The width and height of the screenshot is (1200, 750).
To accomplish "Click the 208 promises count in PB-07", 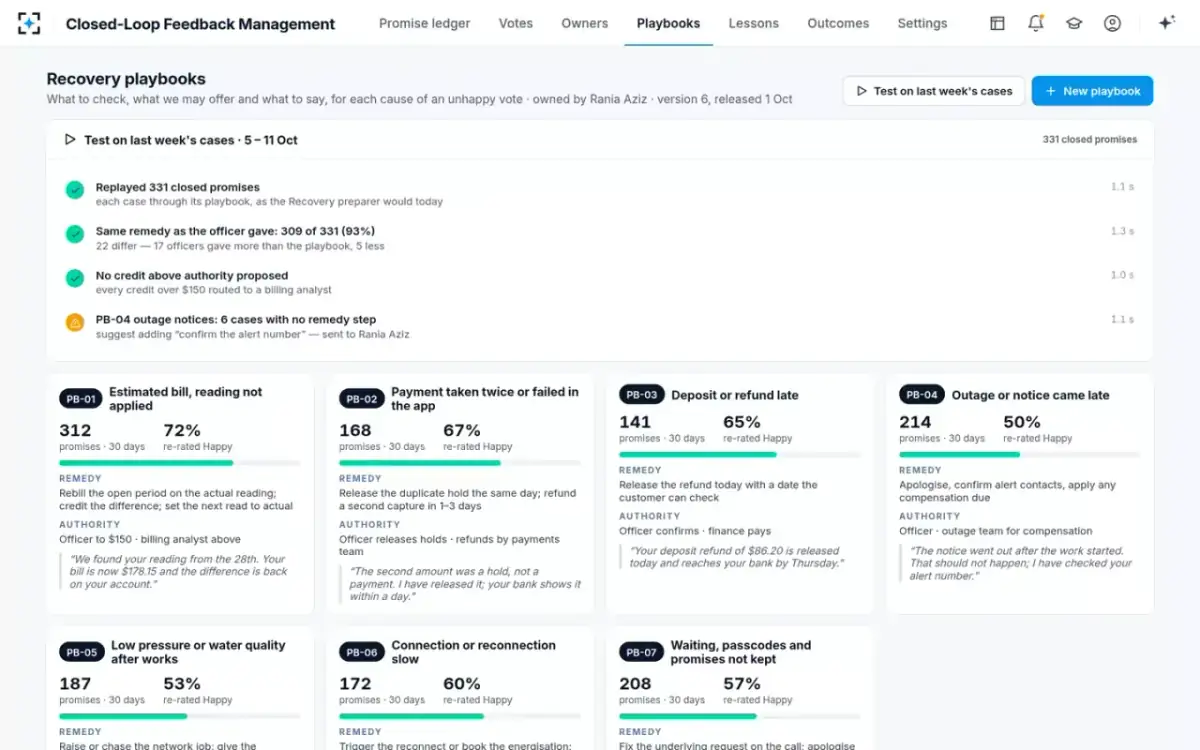I will pos(635,684).
